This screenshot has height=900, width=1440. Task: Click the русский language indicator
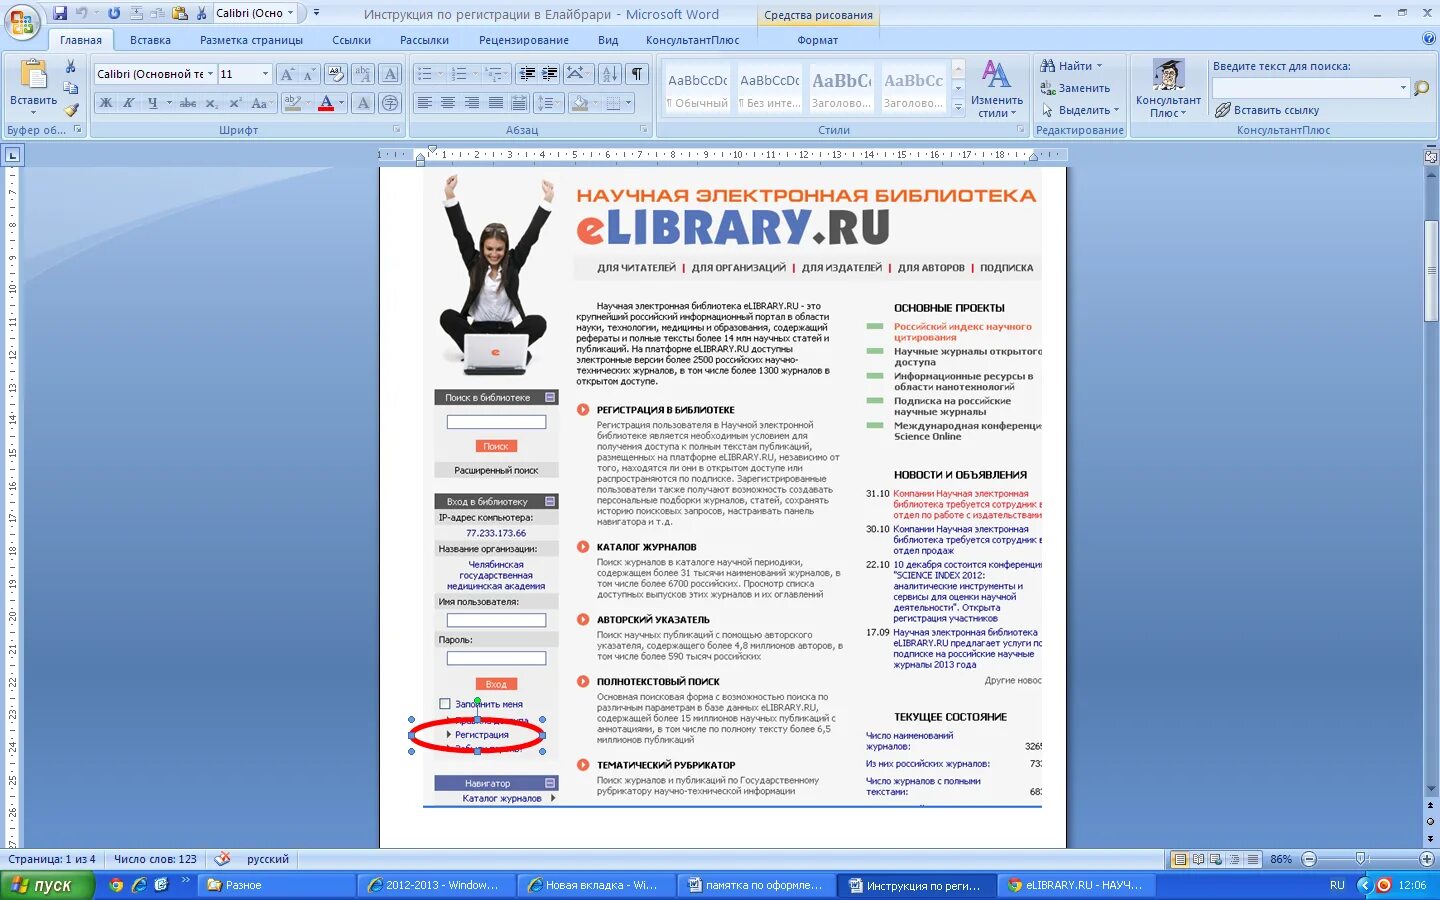click(268, 859)
